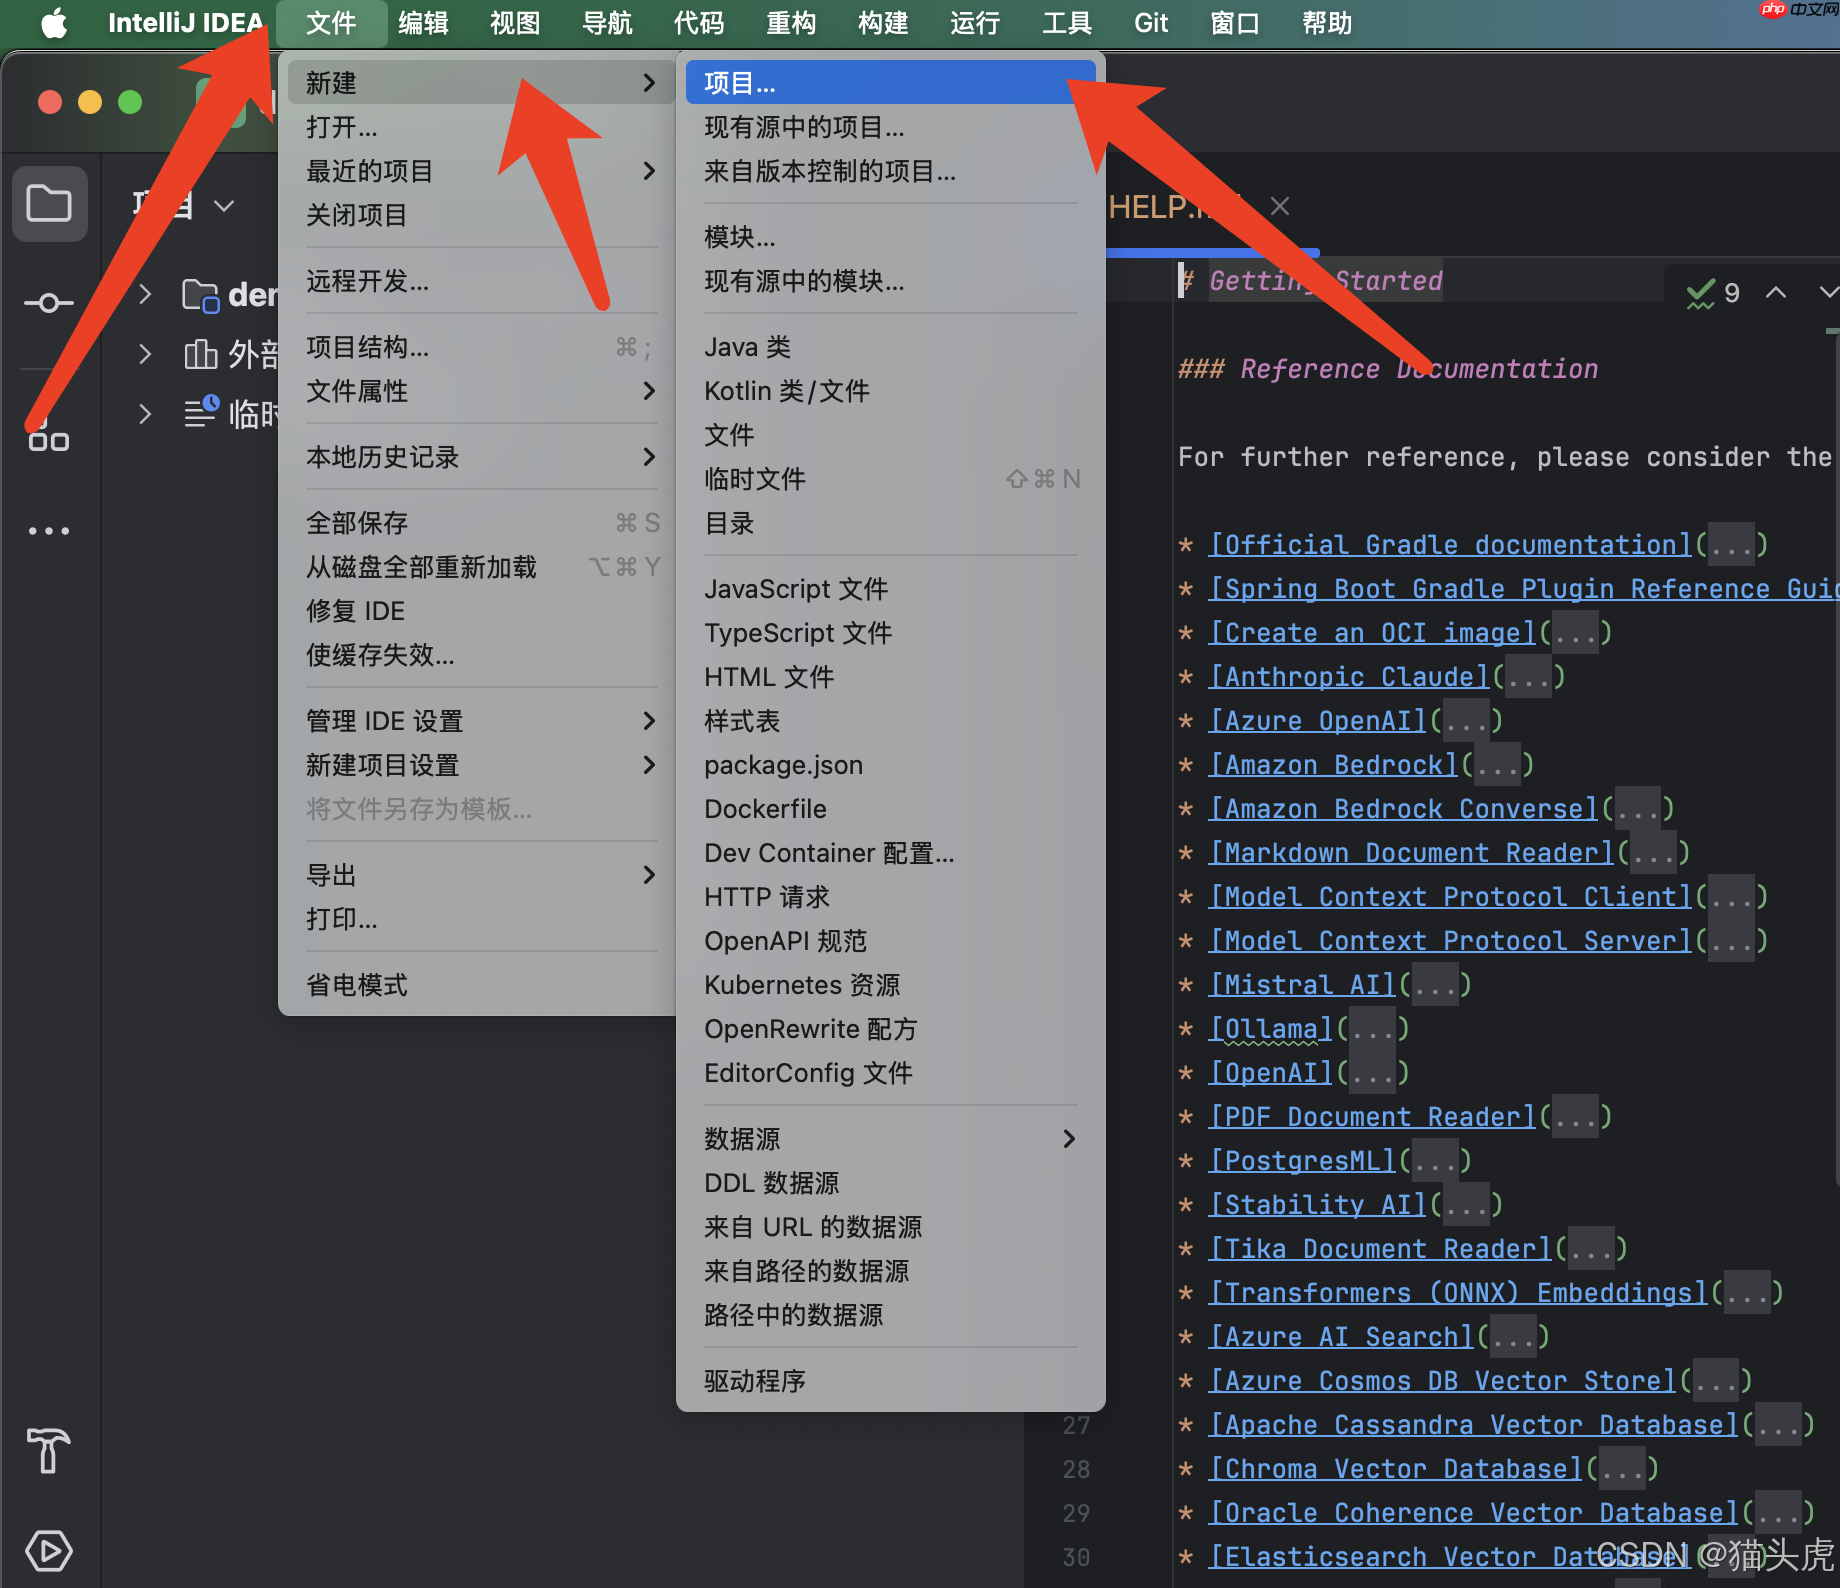The image size is (1840, 1588).
Task: Open the Commit tool window
Action: (x=50, y=302)
